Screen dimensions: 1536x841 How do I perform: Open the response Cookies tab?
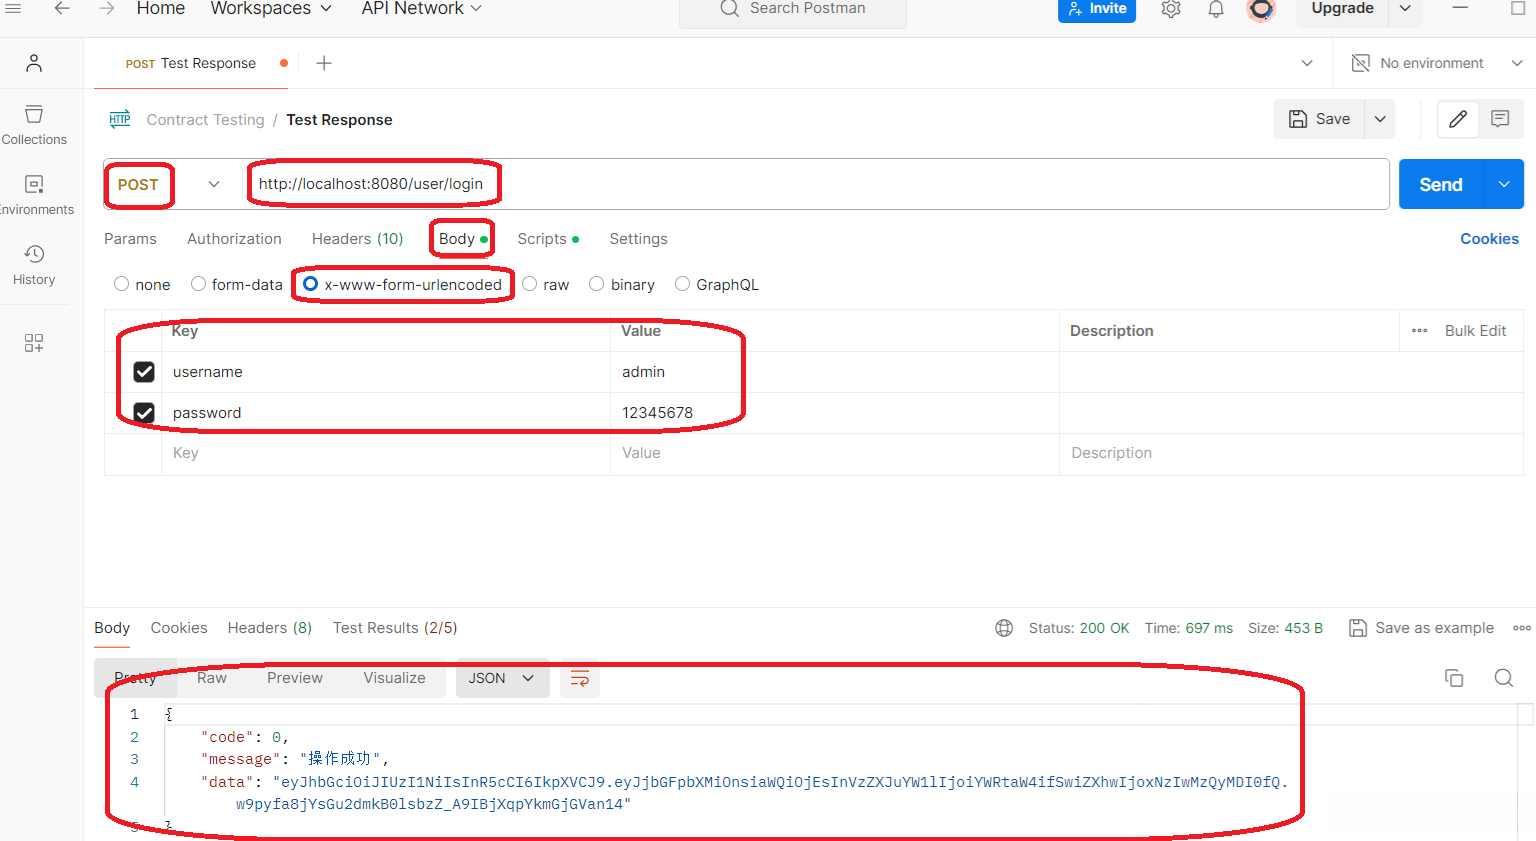pos(179,628)
